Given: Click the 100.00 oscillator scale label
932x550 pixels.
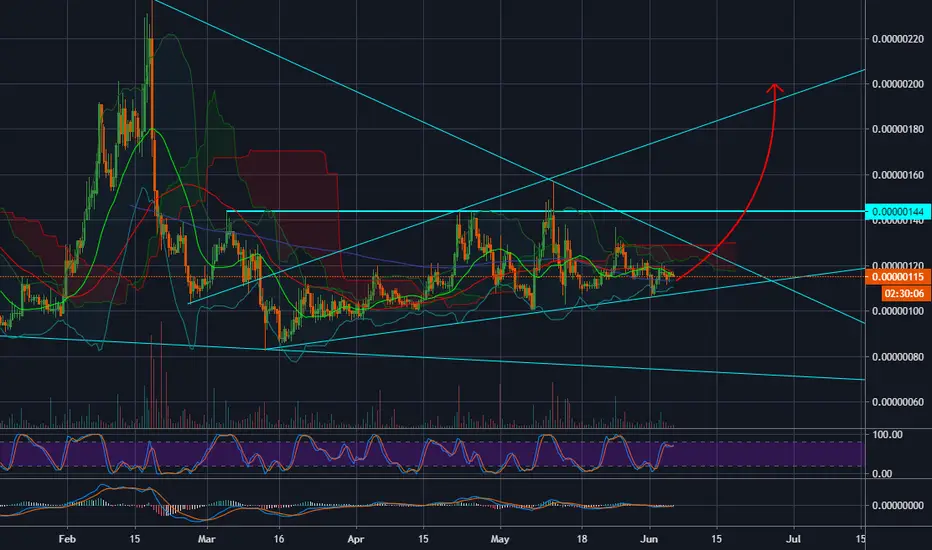Looking at the screenshot, I should tap(887, 435).
